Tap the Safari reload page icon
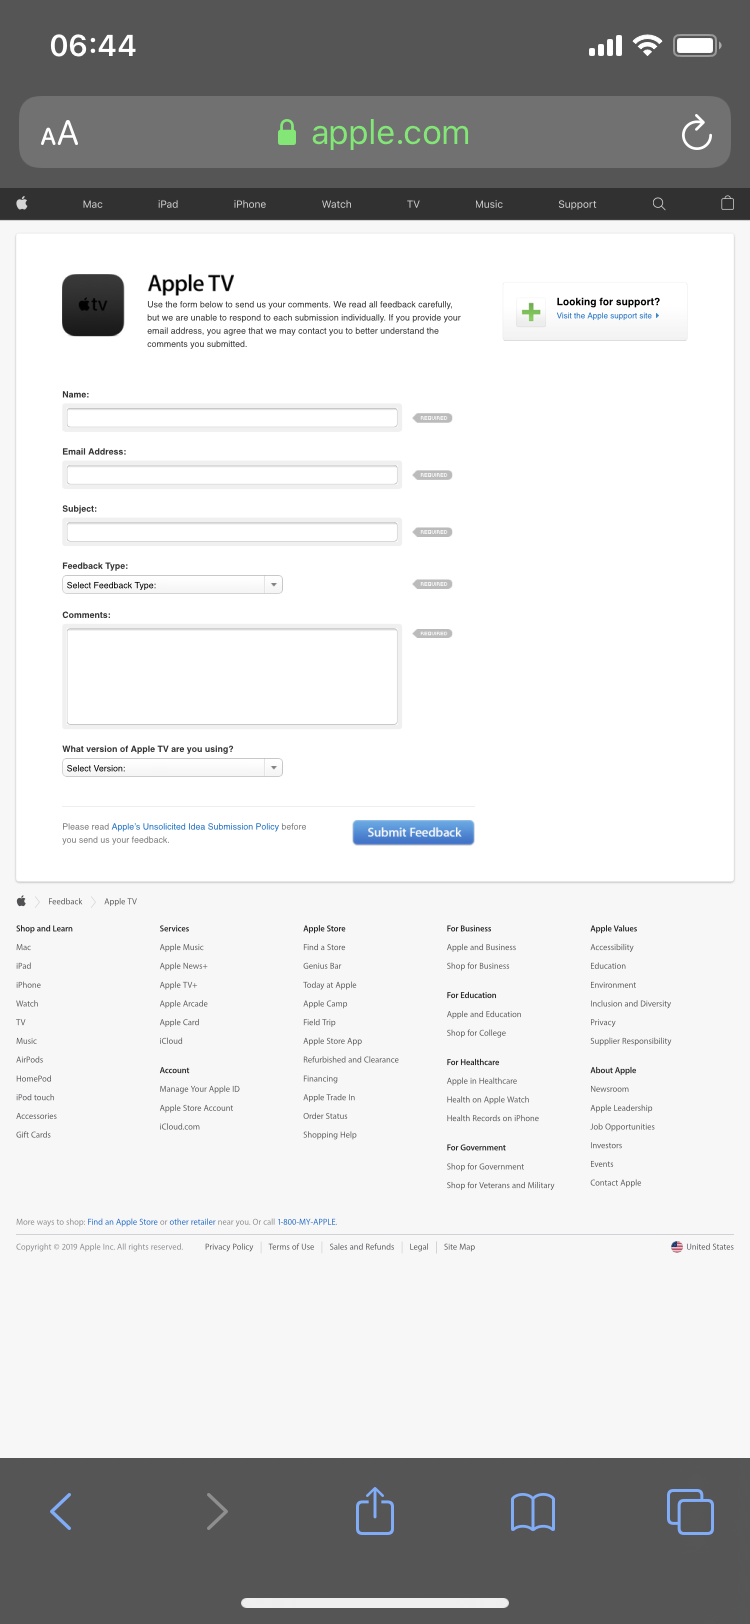This screenshot has height=1624, width=750. (696, 132)
